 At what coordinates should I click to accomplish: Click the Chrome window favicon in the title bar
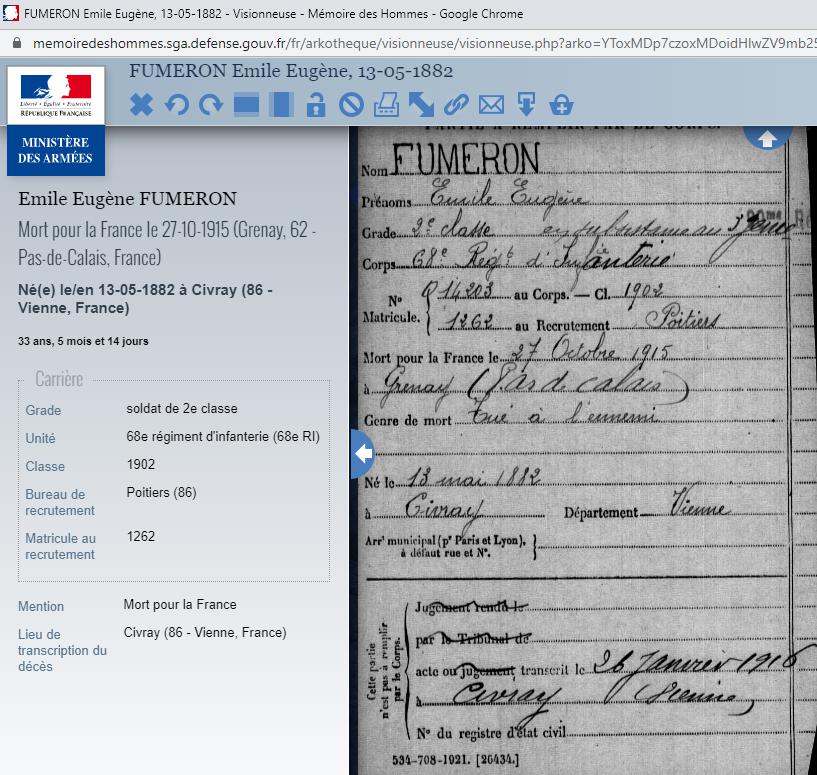10,13
